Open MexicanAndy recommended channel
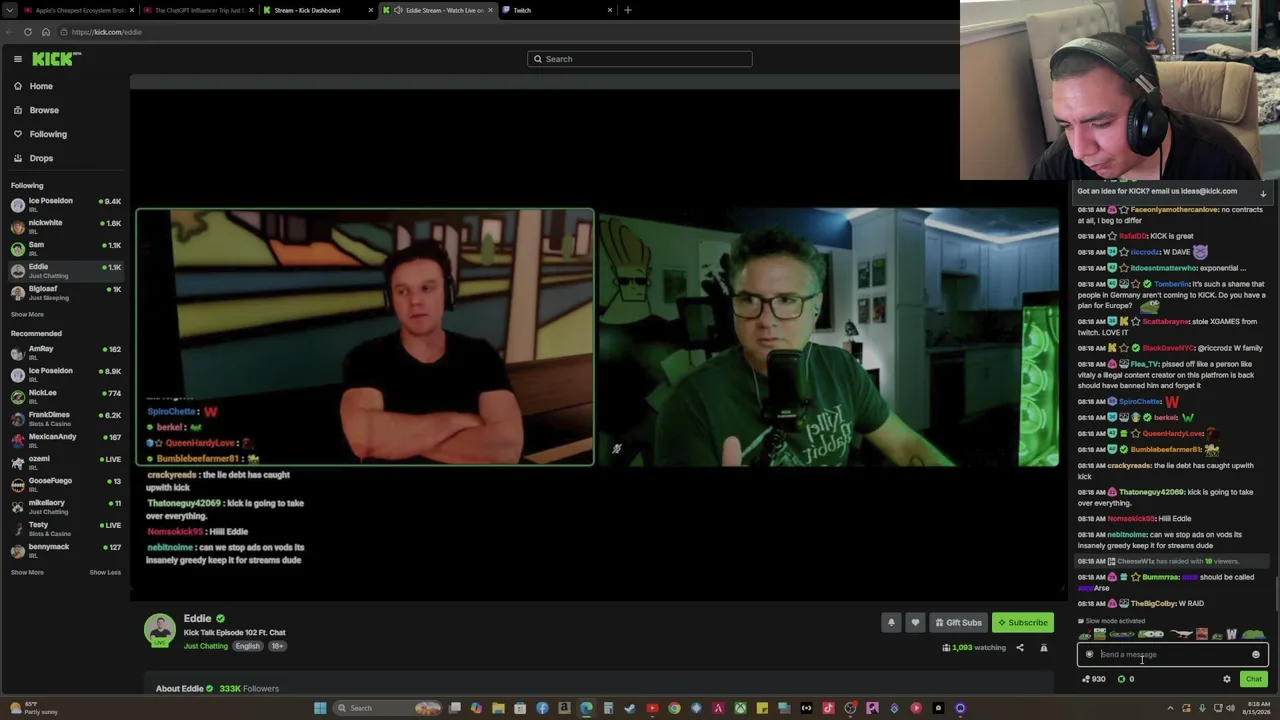This screenshot has width=1280, height=720. (x=65, y=440)
